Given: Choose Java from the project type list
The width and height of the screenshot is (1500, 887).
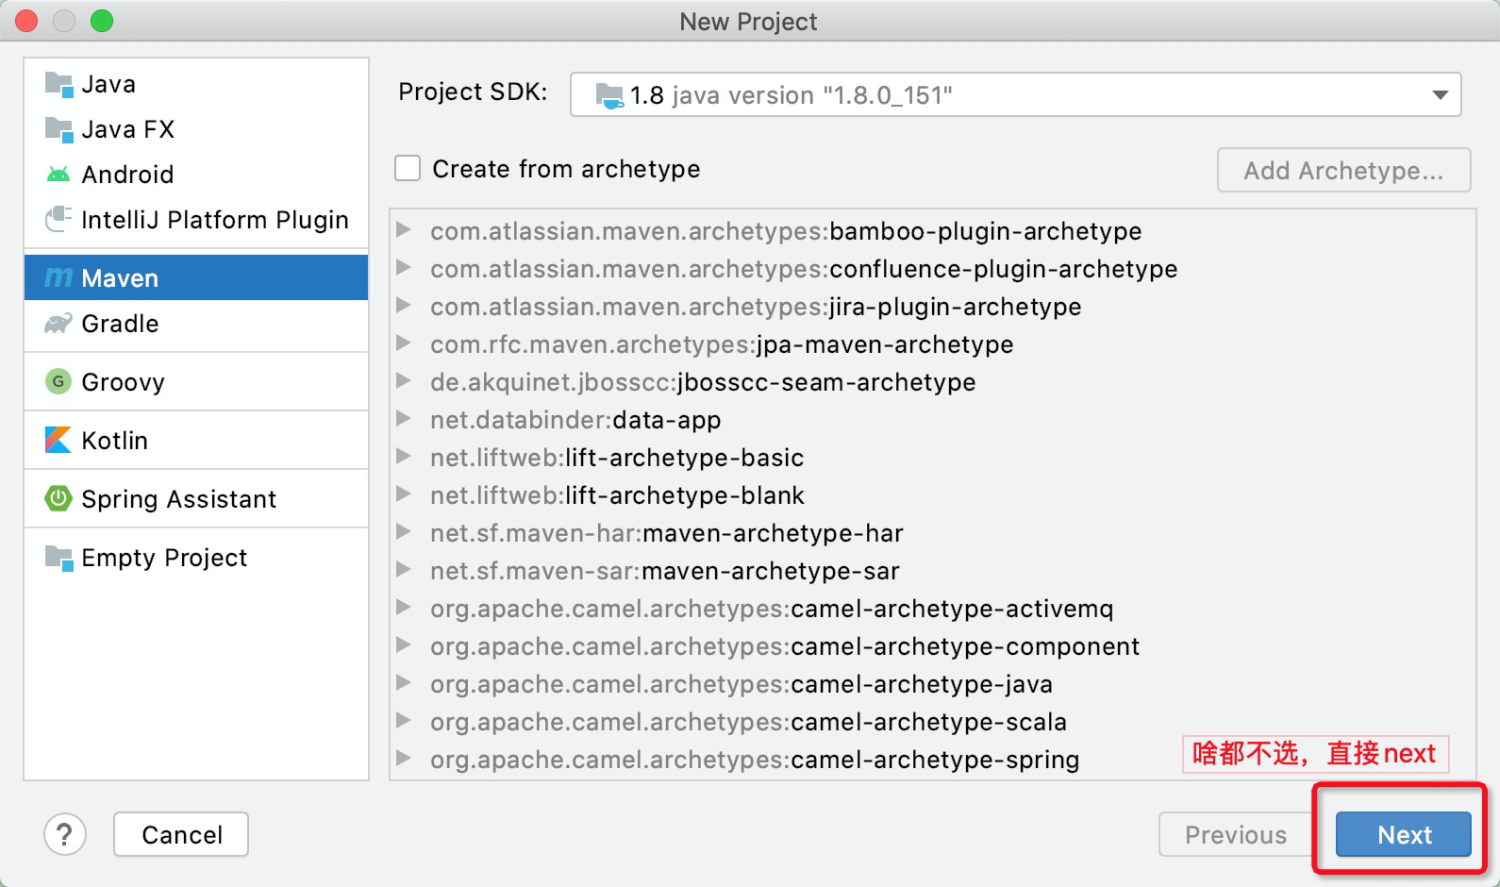Looking at the screenshot, I should coord(108,85).
